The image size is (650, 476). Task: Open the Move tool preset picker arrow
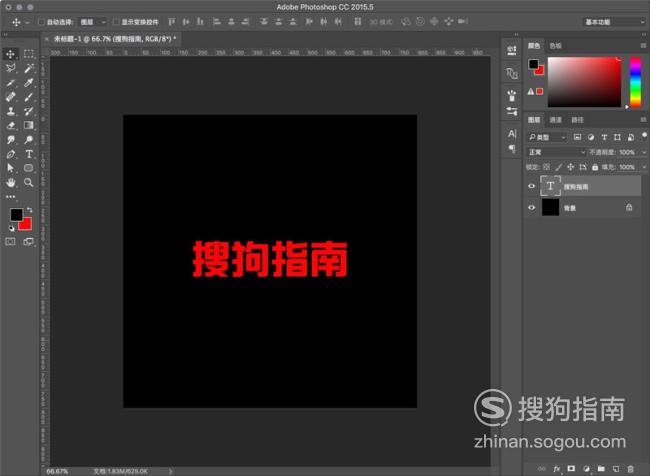point(27,22)
